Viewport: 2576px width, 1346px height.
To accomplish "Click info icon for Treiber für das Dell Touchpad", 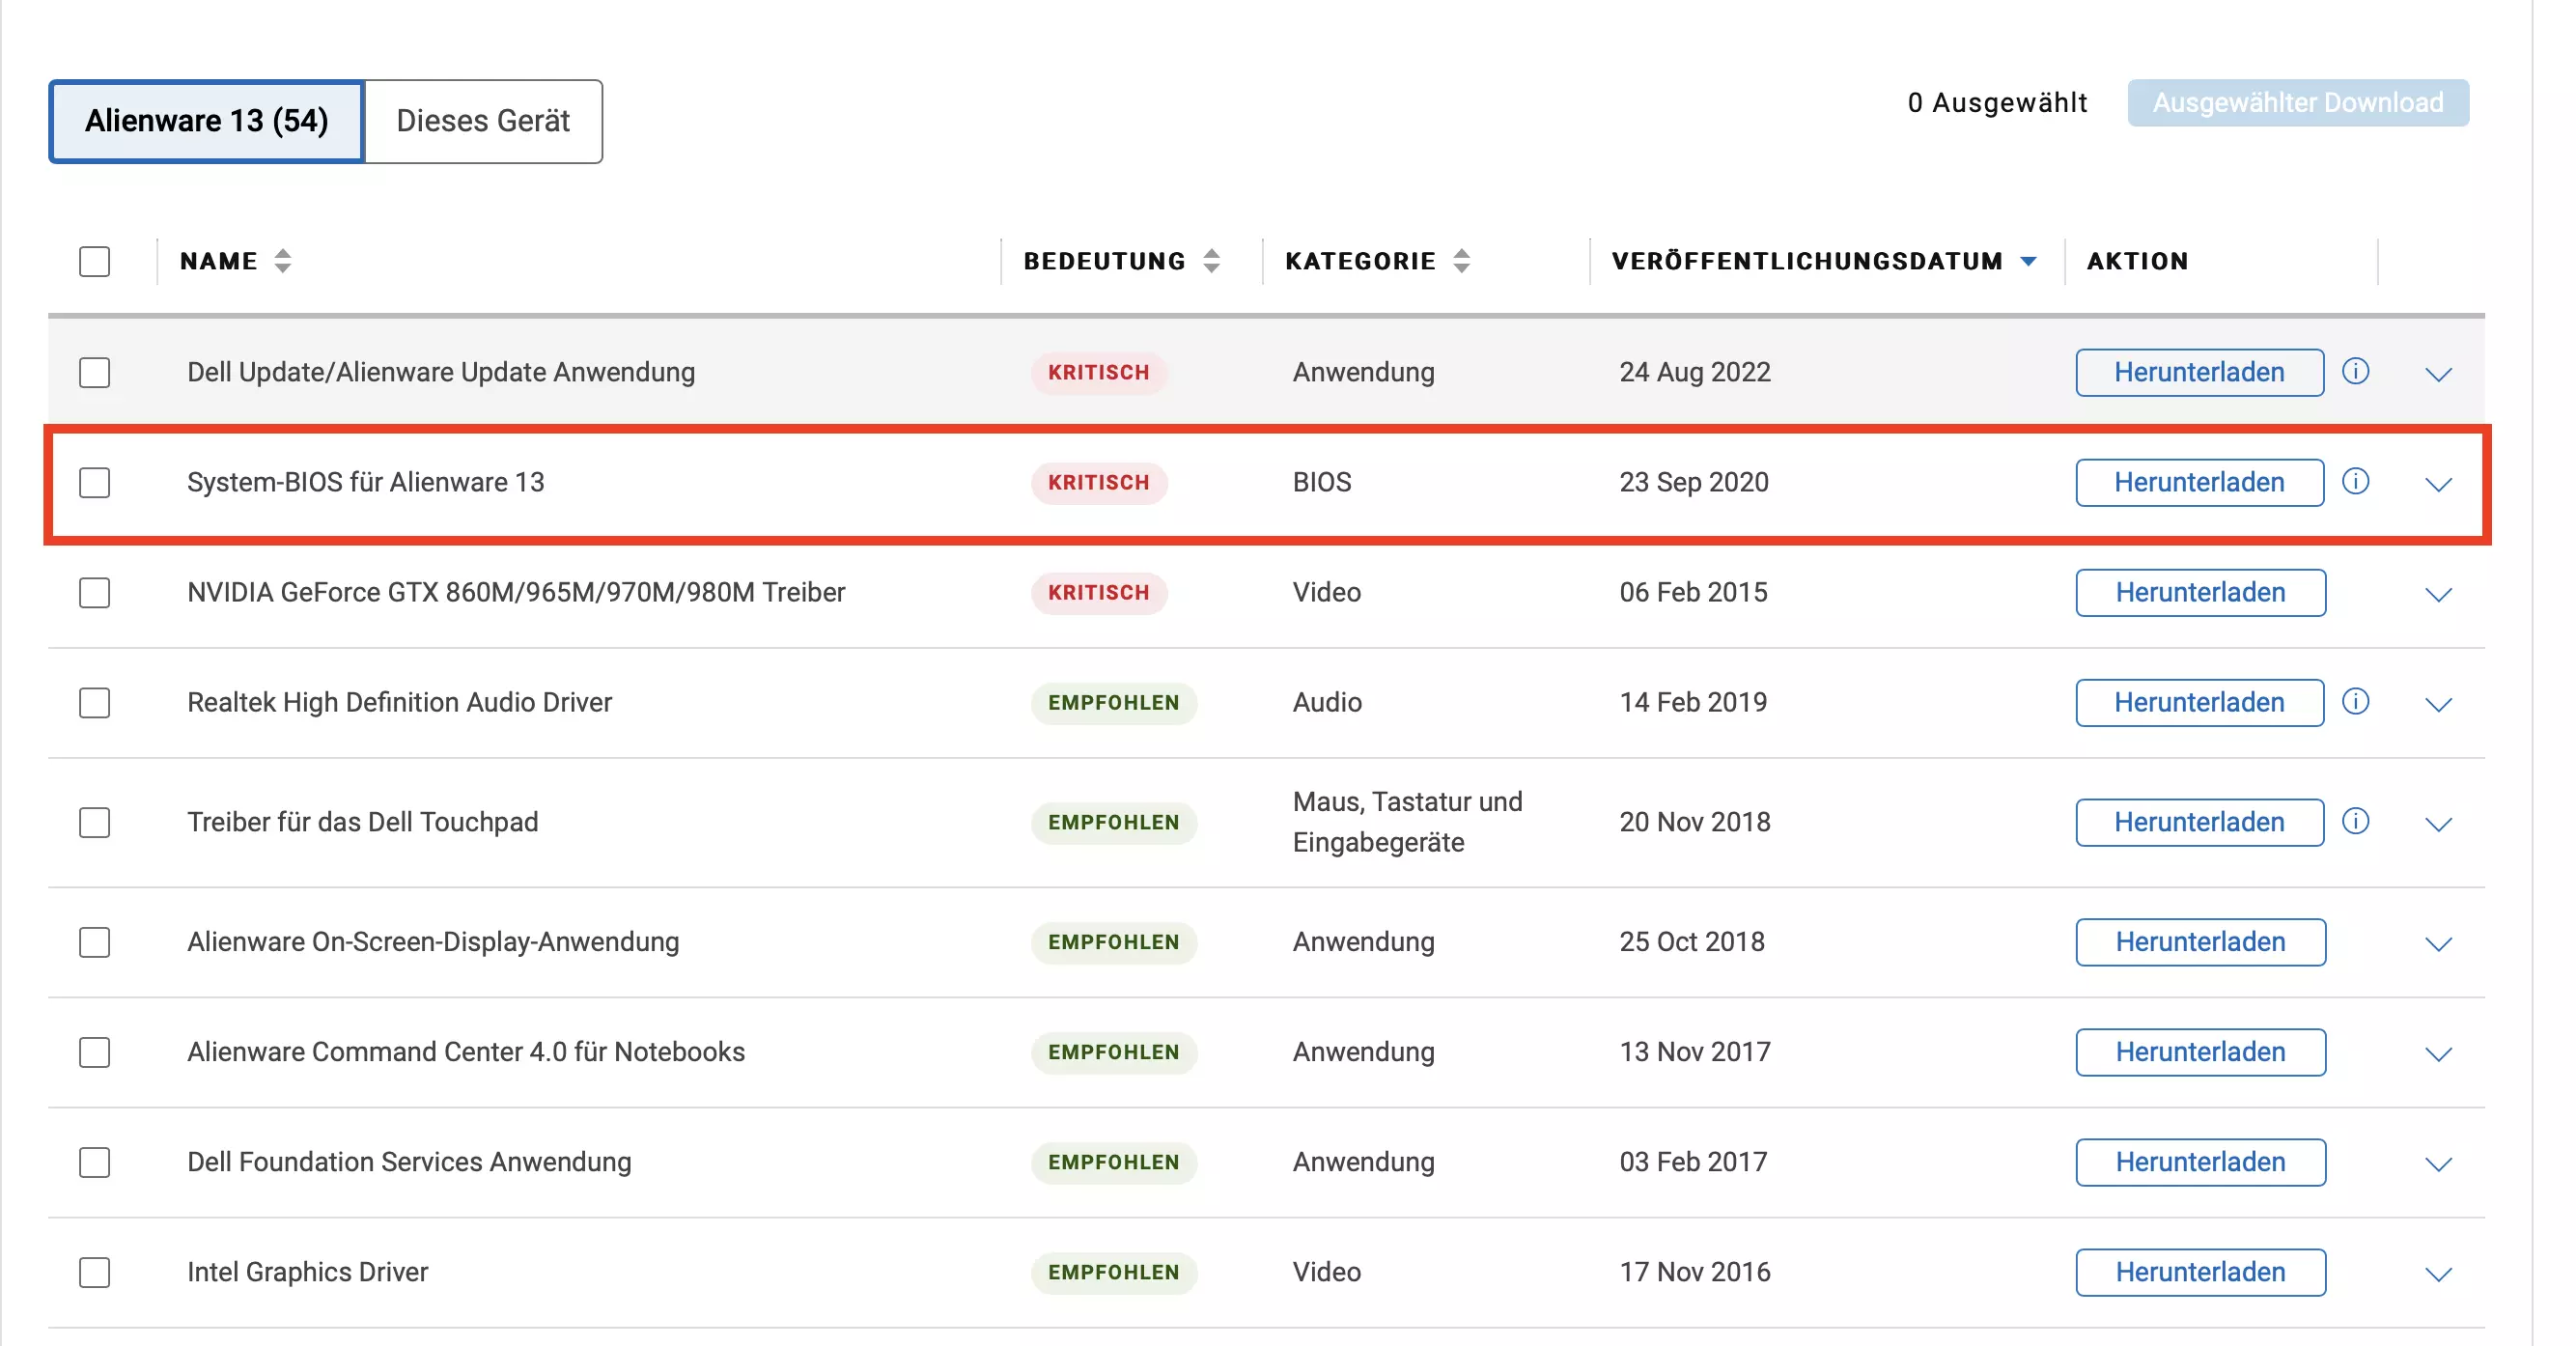I will [2357, 822].
